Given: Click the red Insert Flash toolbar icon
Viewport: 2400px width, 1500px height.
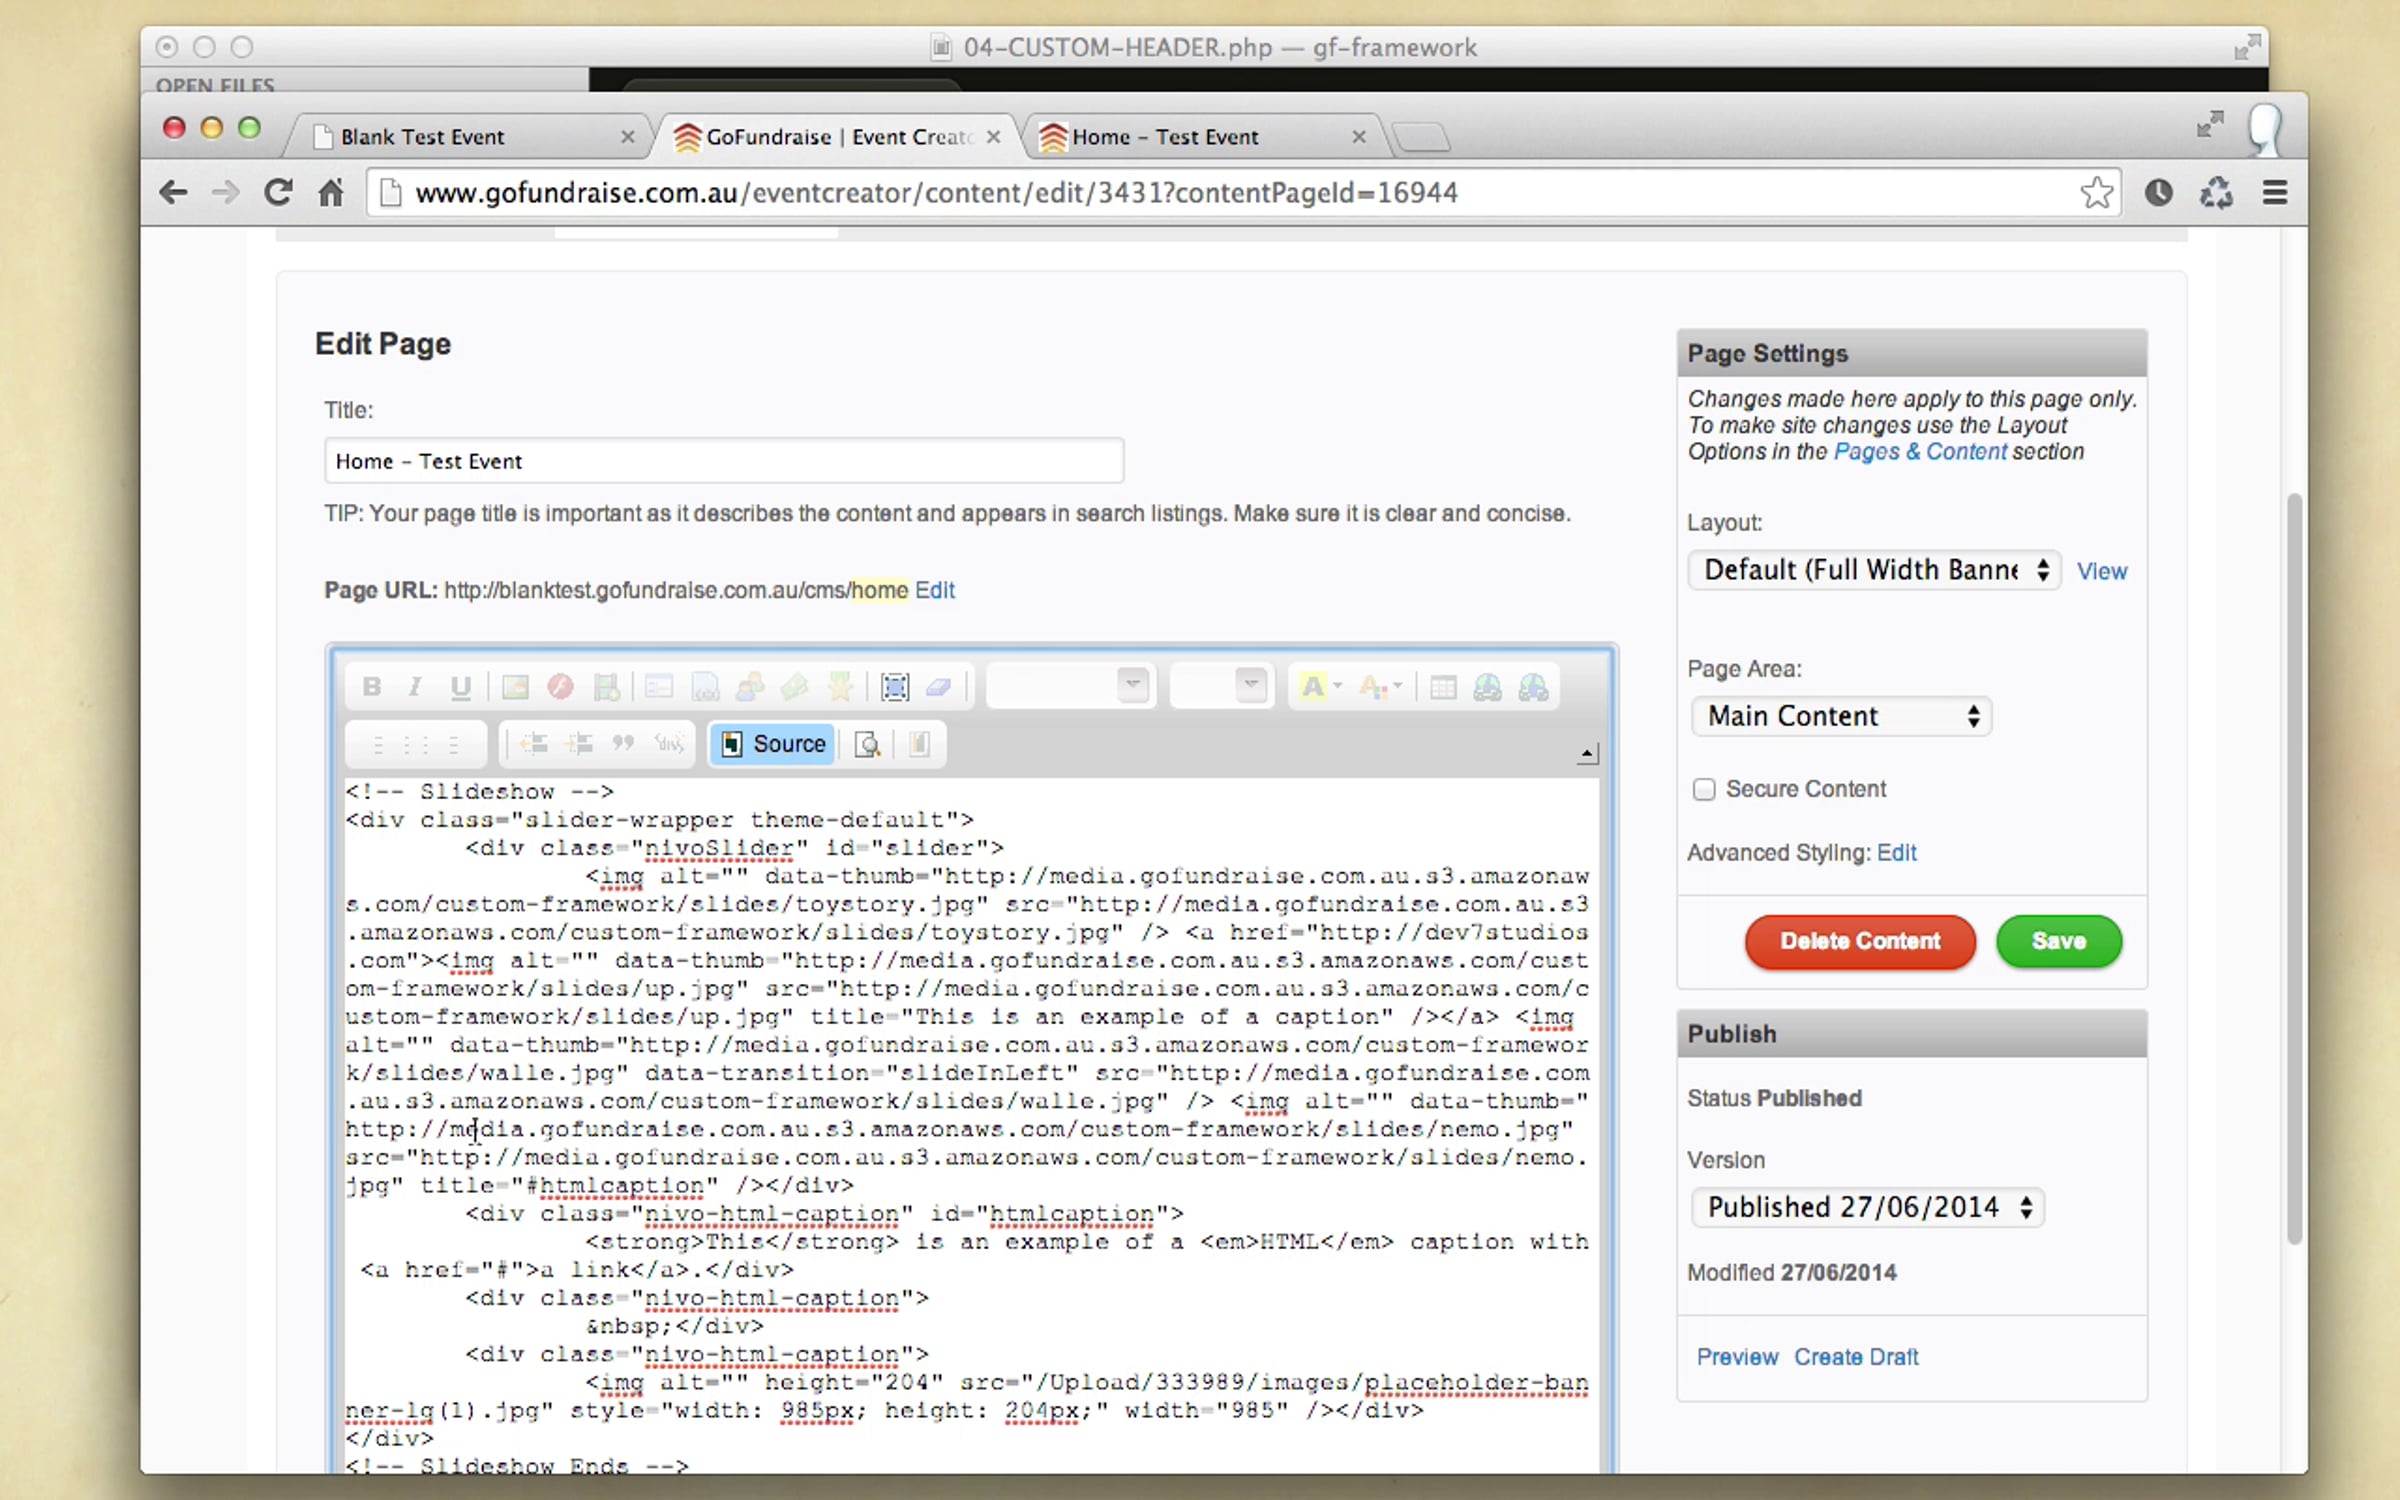Looking at the screenshot, I should tap(560, 687).
